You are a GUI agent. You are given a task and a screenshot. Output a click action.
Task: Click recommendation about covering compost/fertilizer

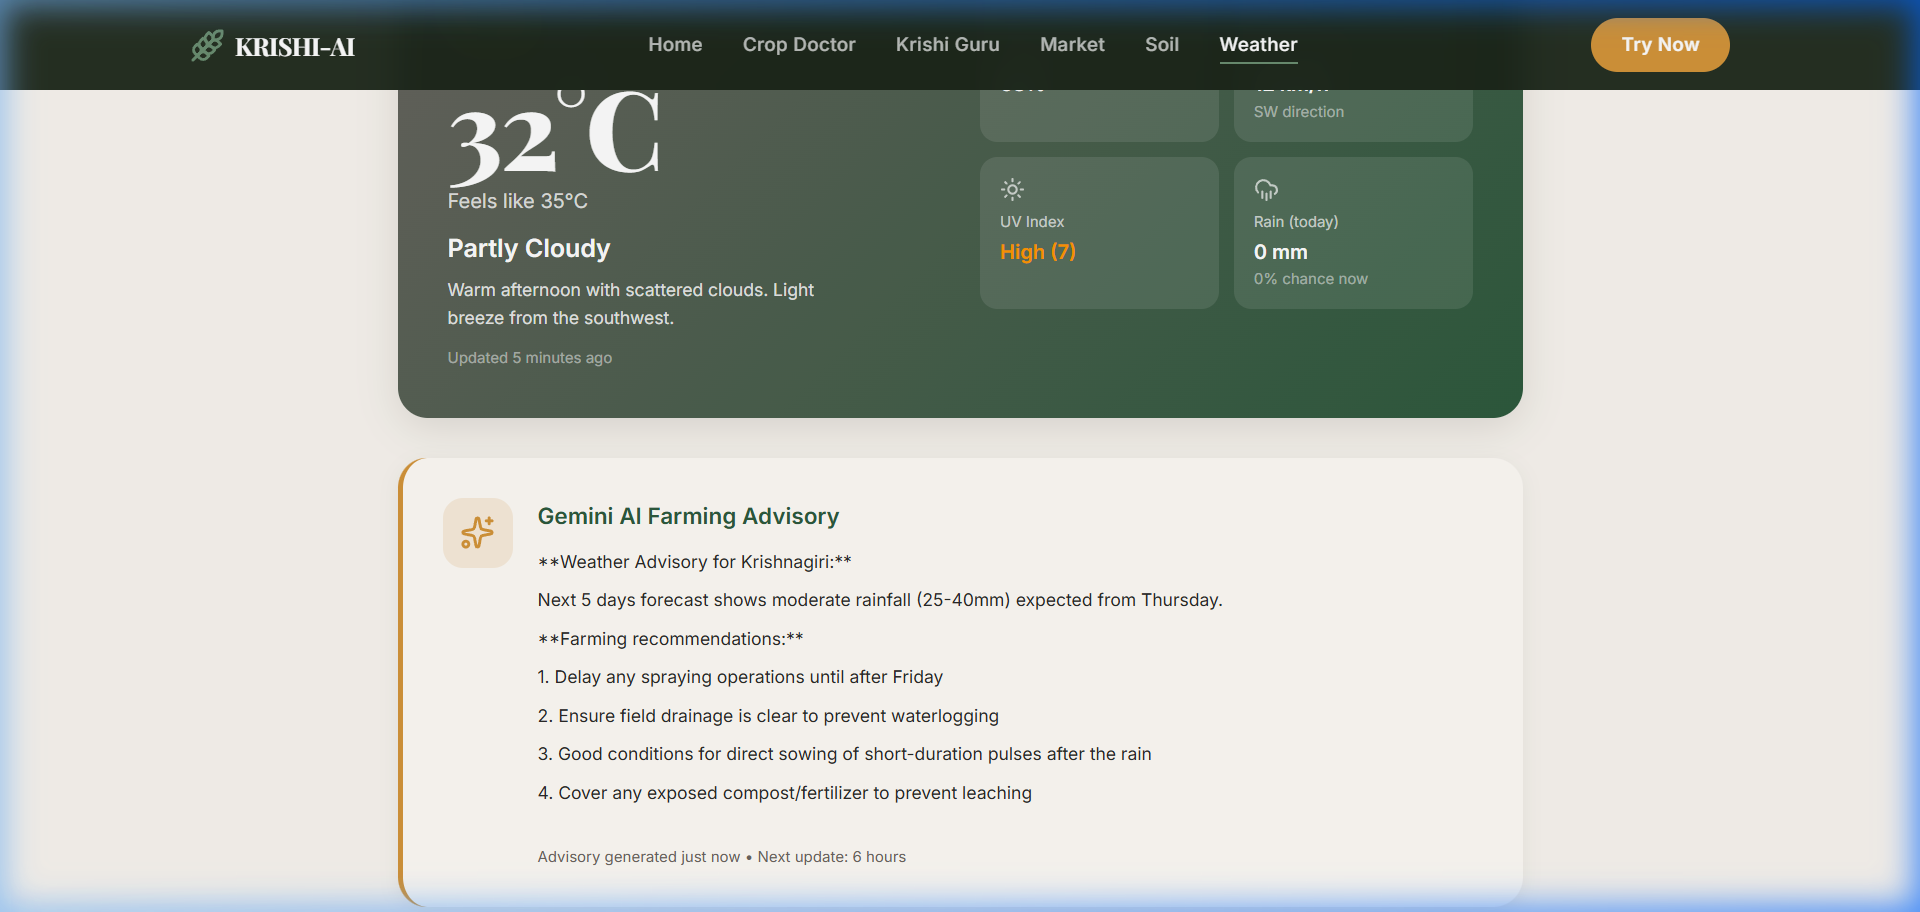pos(785,793)
